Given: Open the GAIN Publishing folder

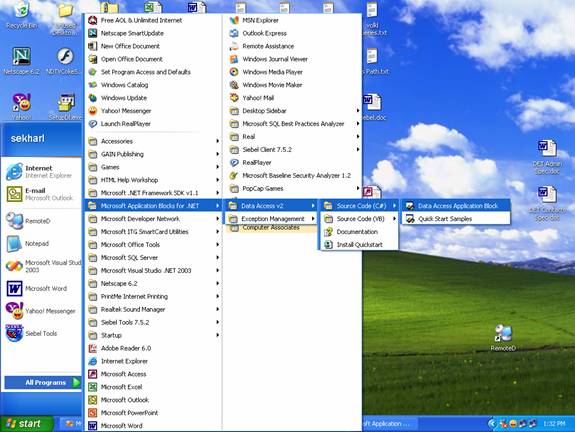Looking at the screenshot, I should (153, 154).
